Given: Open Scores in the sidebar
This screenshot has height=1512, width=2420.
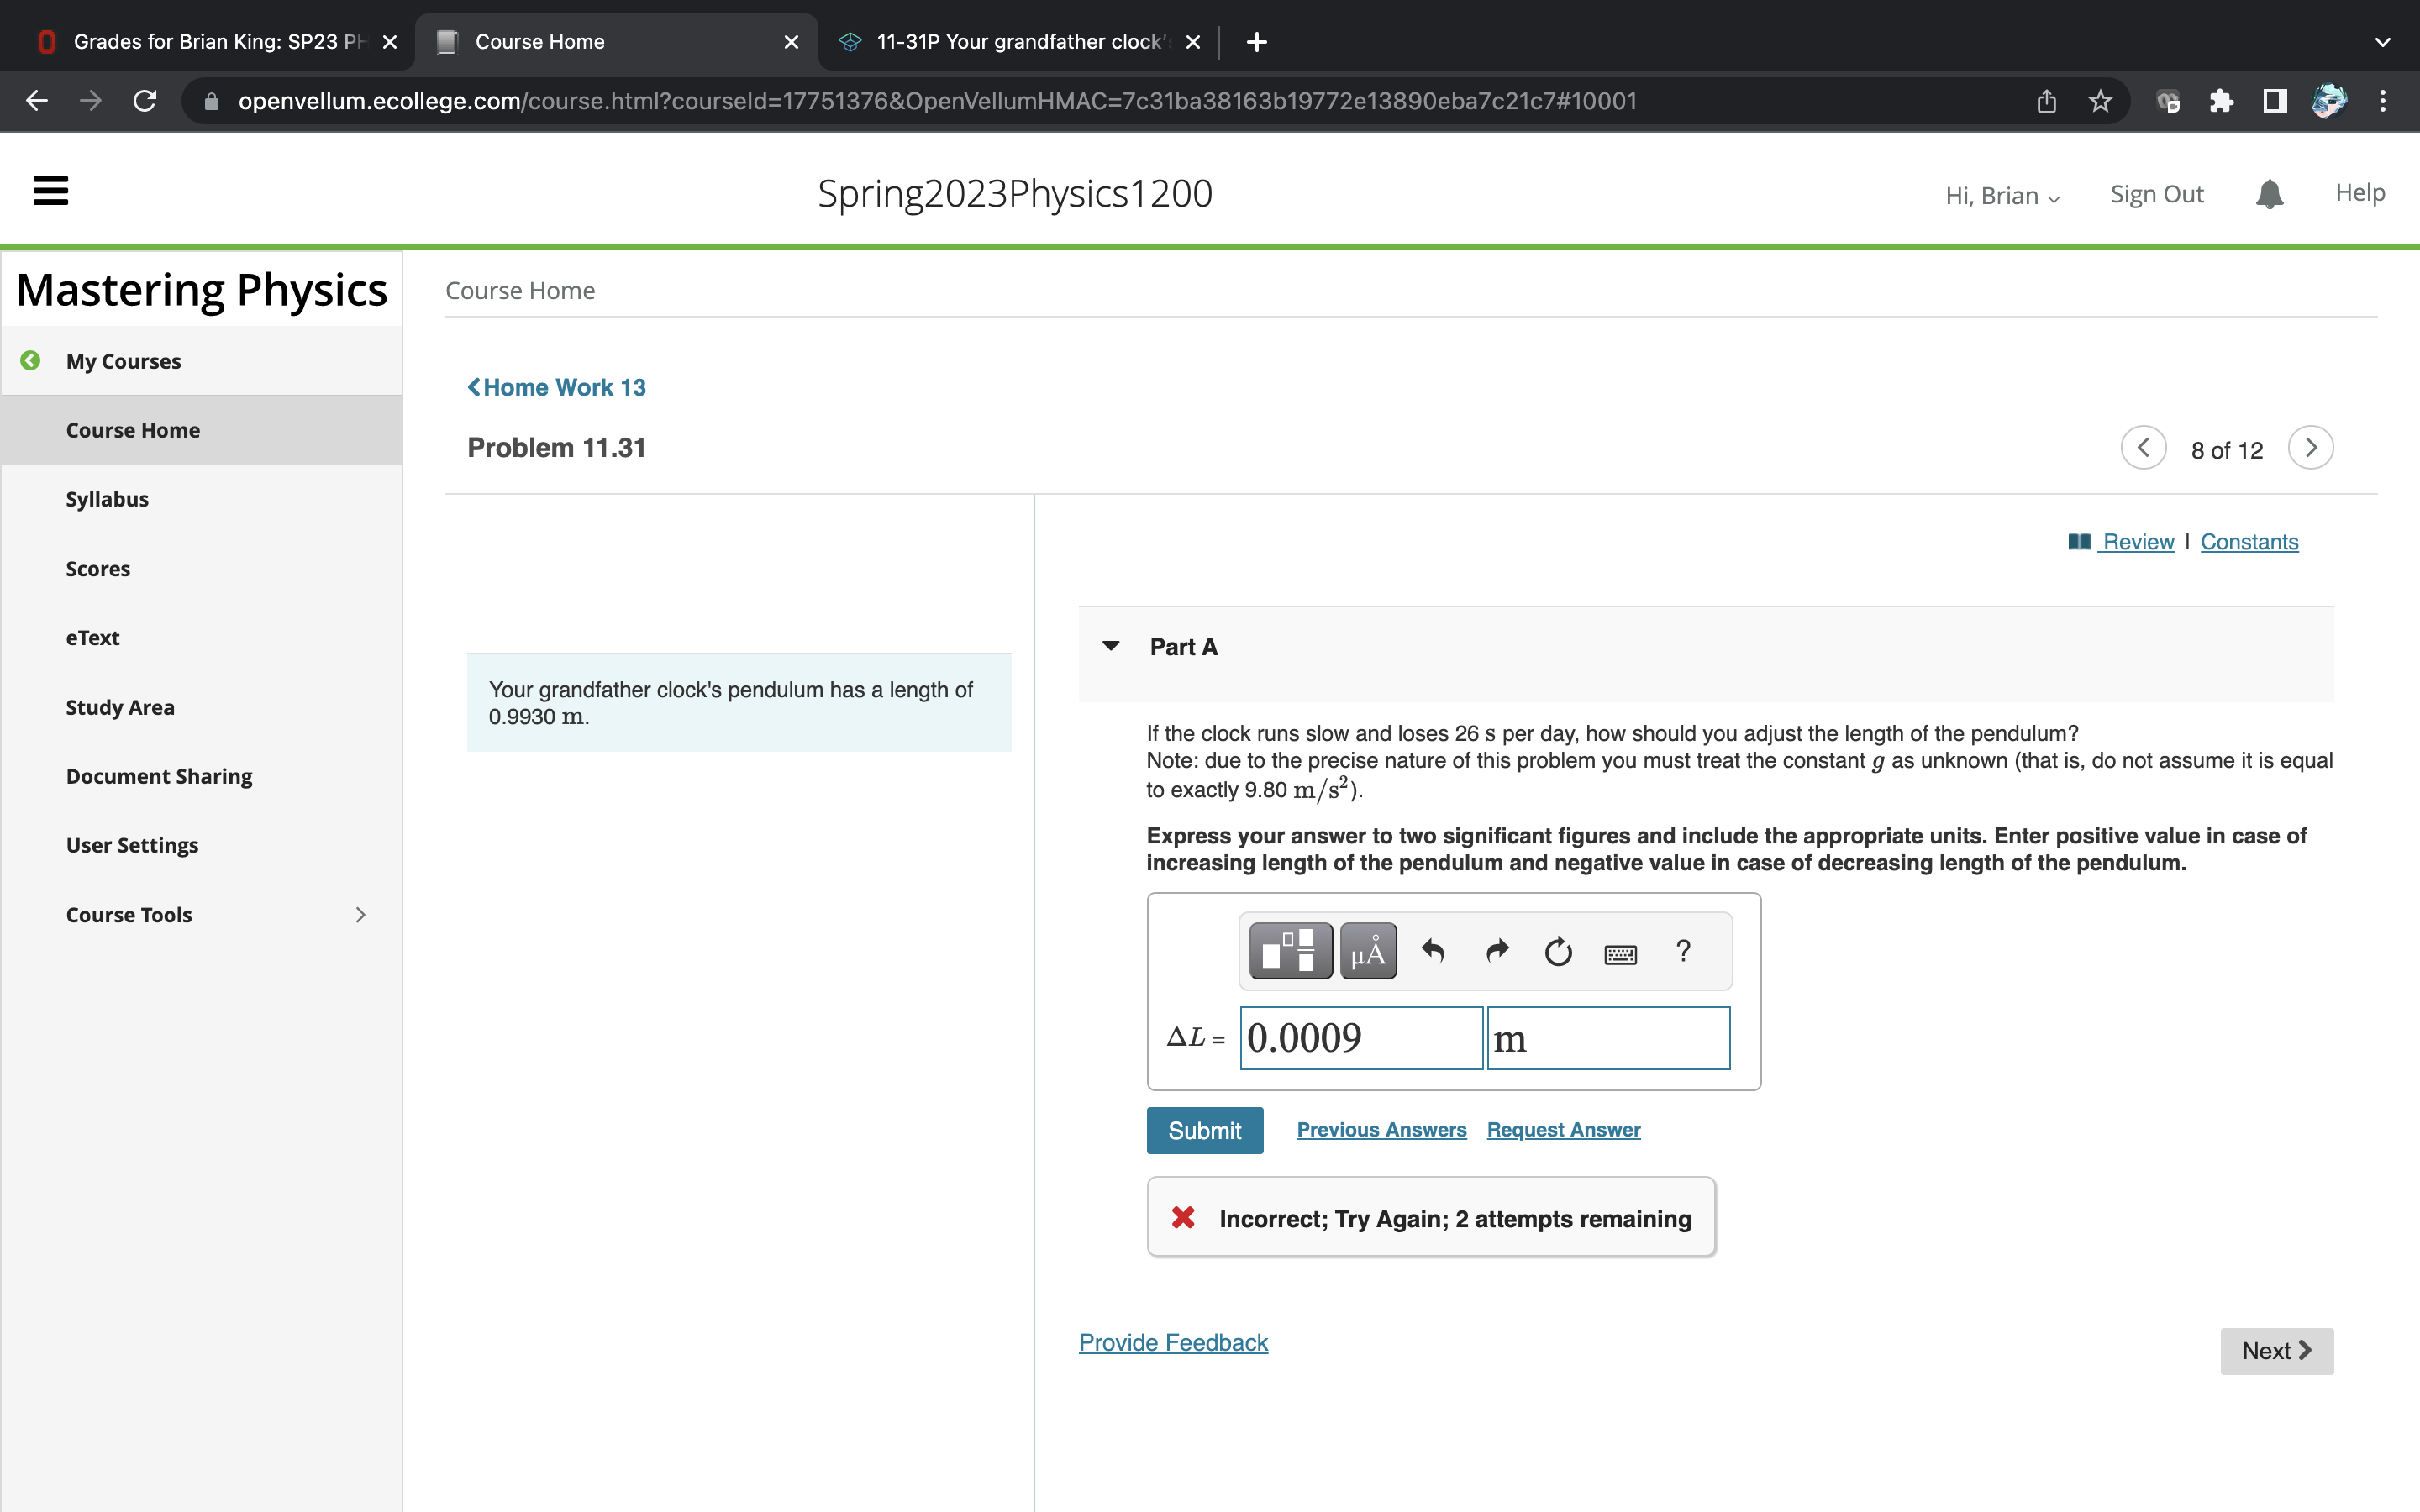Looking at the screenshot, I should click(98, 569).
